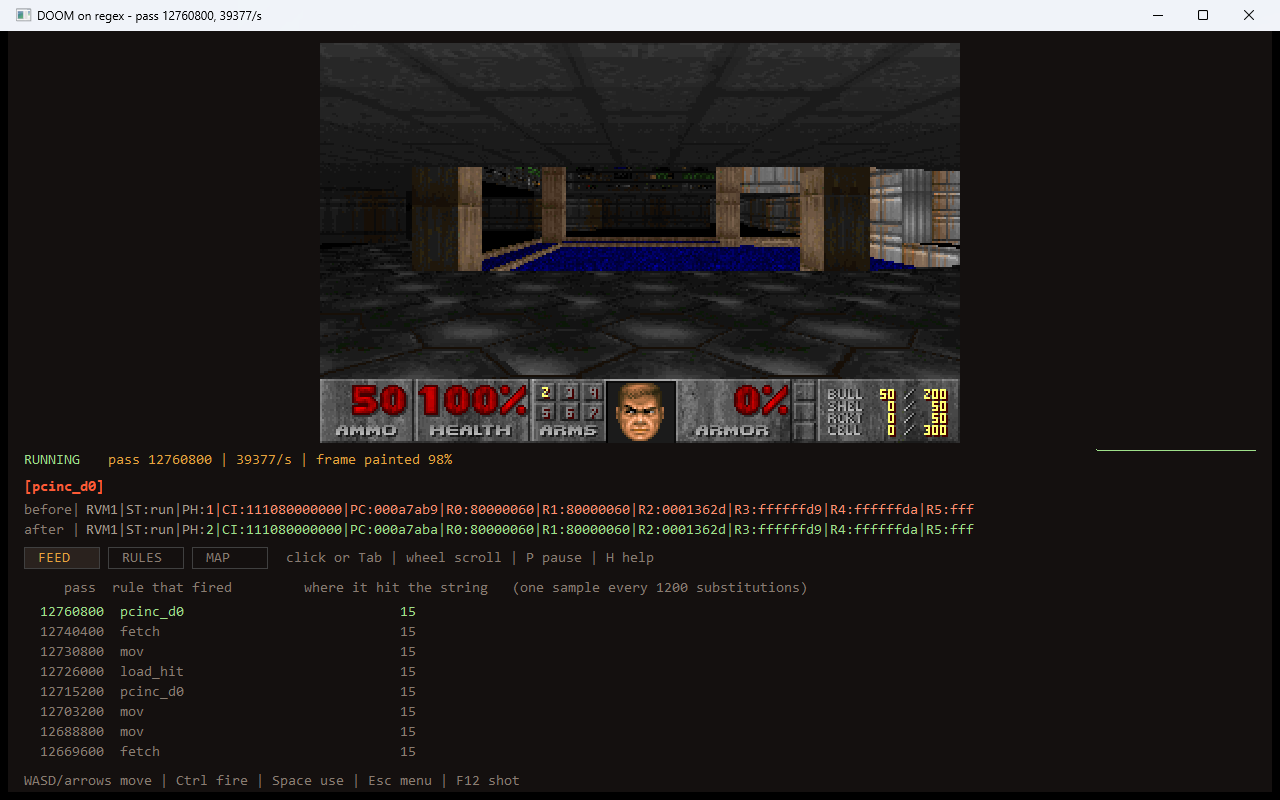Click the Doomguy face in status bar
The width and height of the screenshot is (1280, 800).
(641, 411)
